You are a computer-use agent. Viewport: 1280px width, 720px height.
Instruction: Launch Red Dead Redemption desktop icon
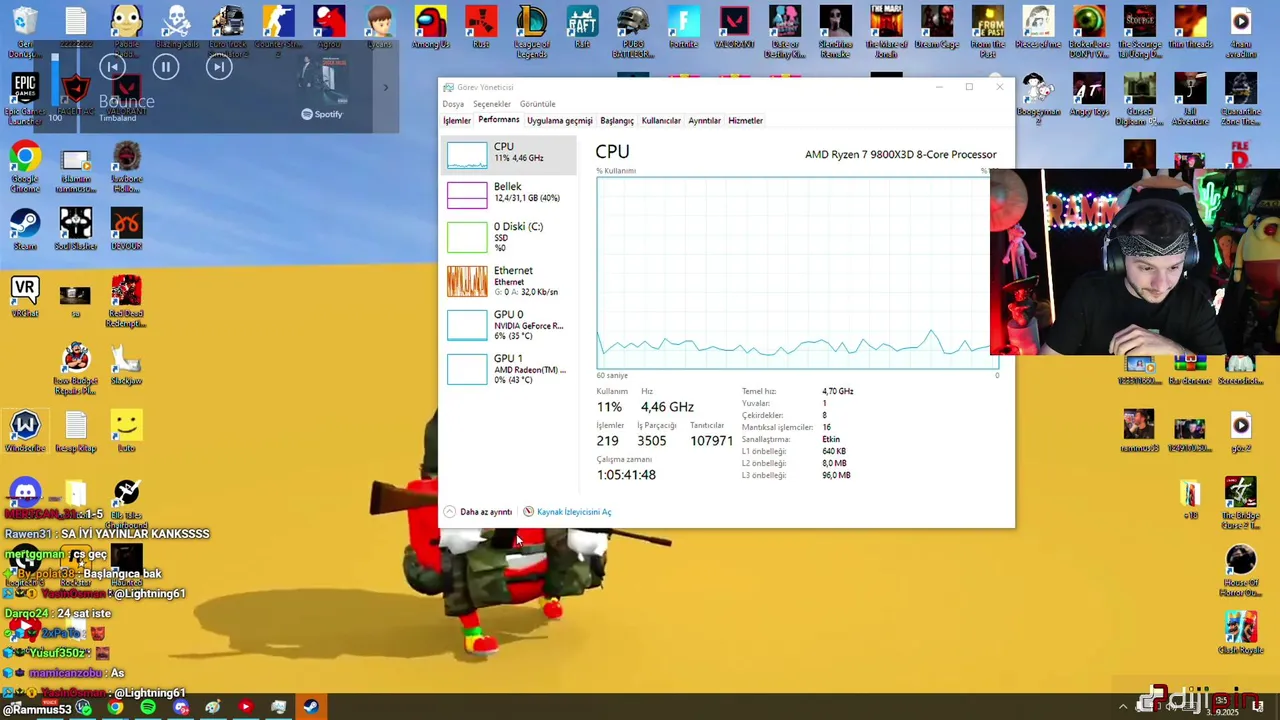(x=126, y=300)
